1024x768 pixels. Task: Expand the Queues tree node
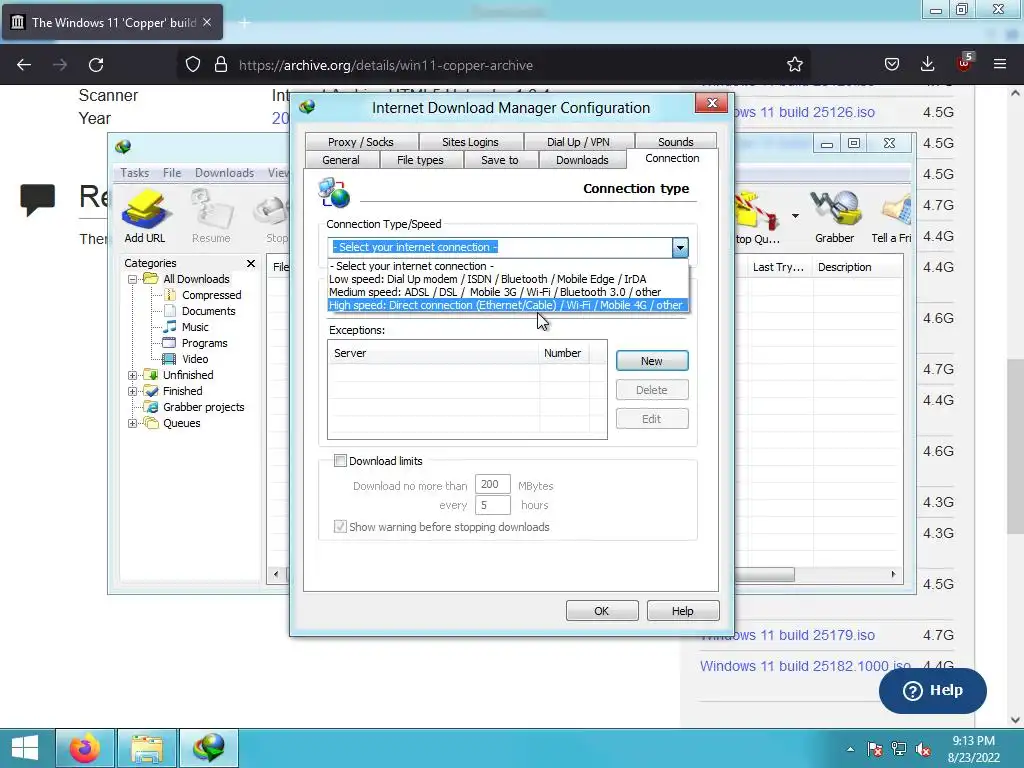[133, 423]
